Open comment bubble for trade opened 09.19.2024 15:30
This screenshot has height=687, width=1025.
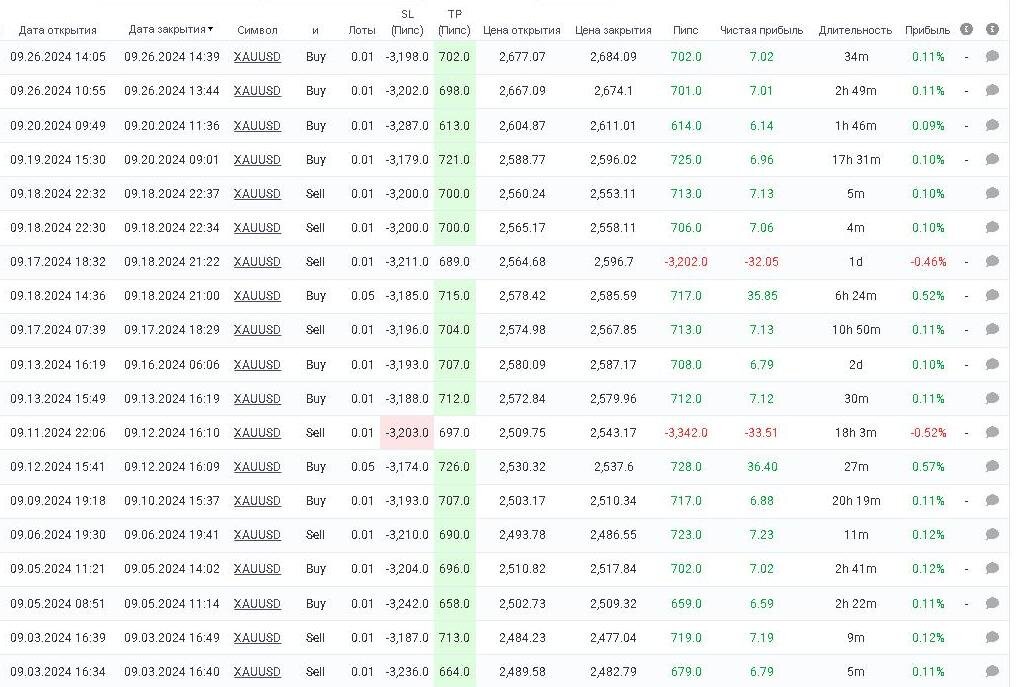(992, 159)
